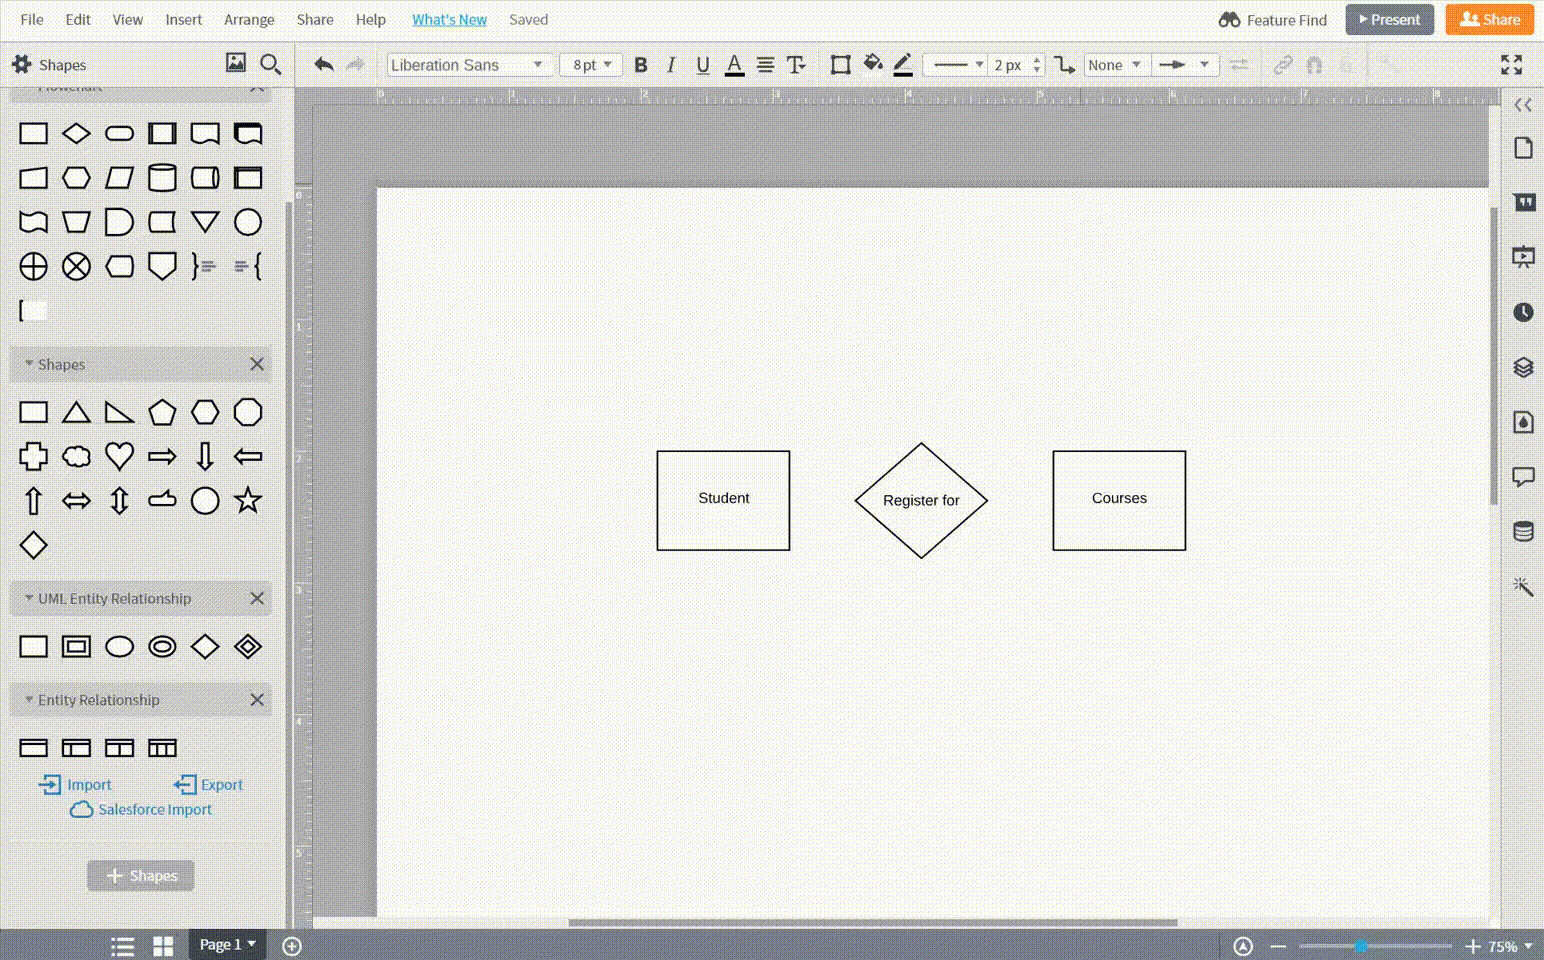This screenshot has width=1544, height=960.
Task: Open the font size dropdown
Action: (x=590, y=64)
